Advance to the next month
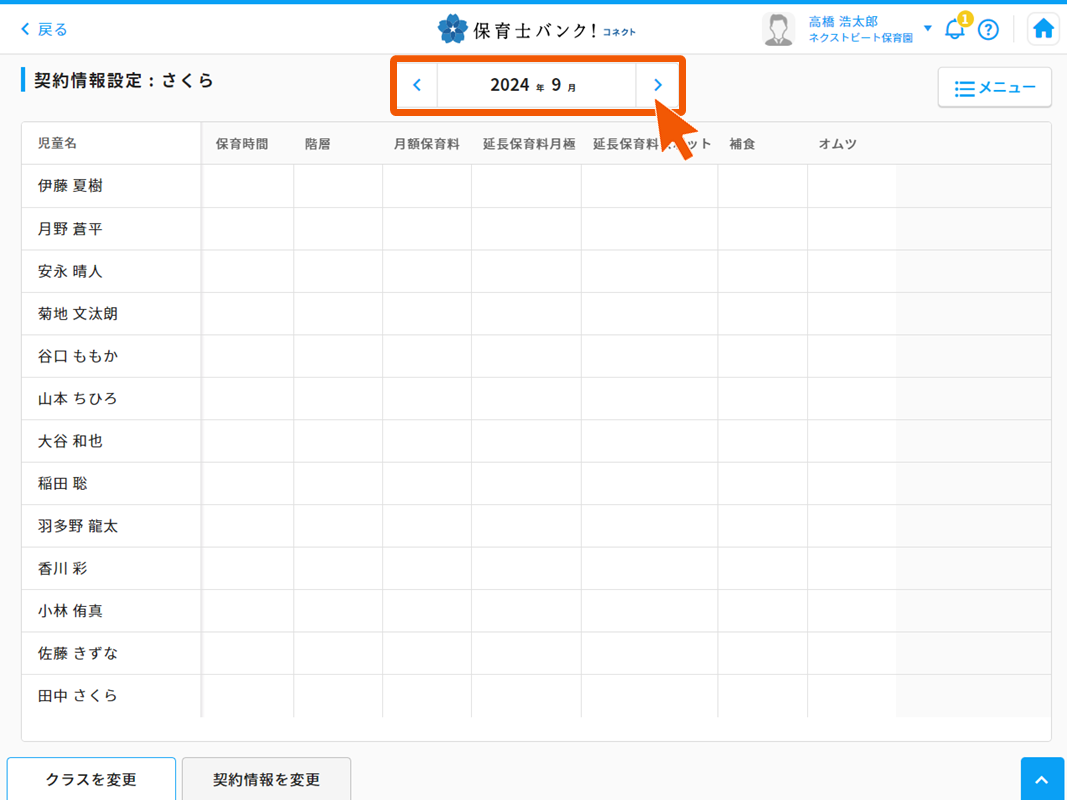1067x800 pixels. click(x=659, y=85)
